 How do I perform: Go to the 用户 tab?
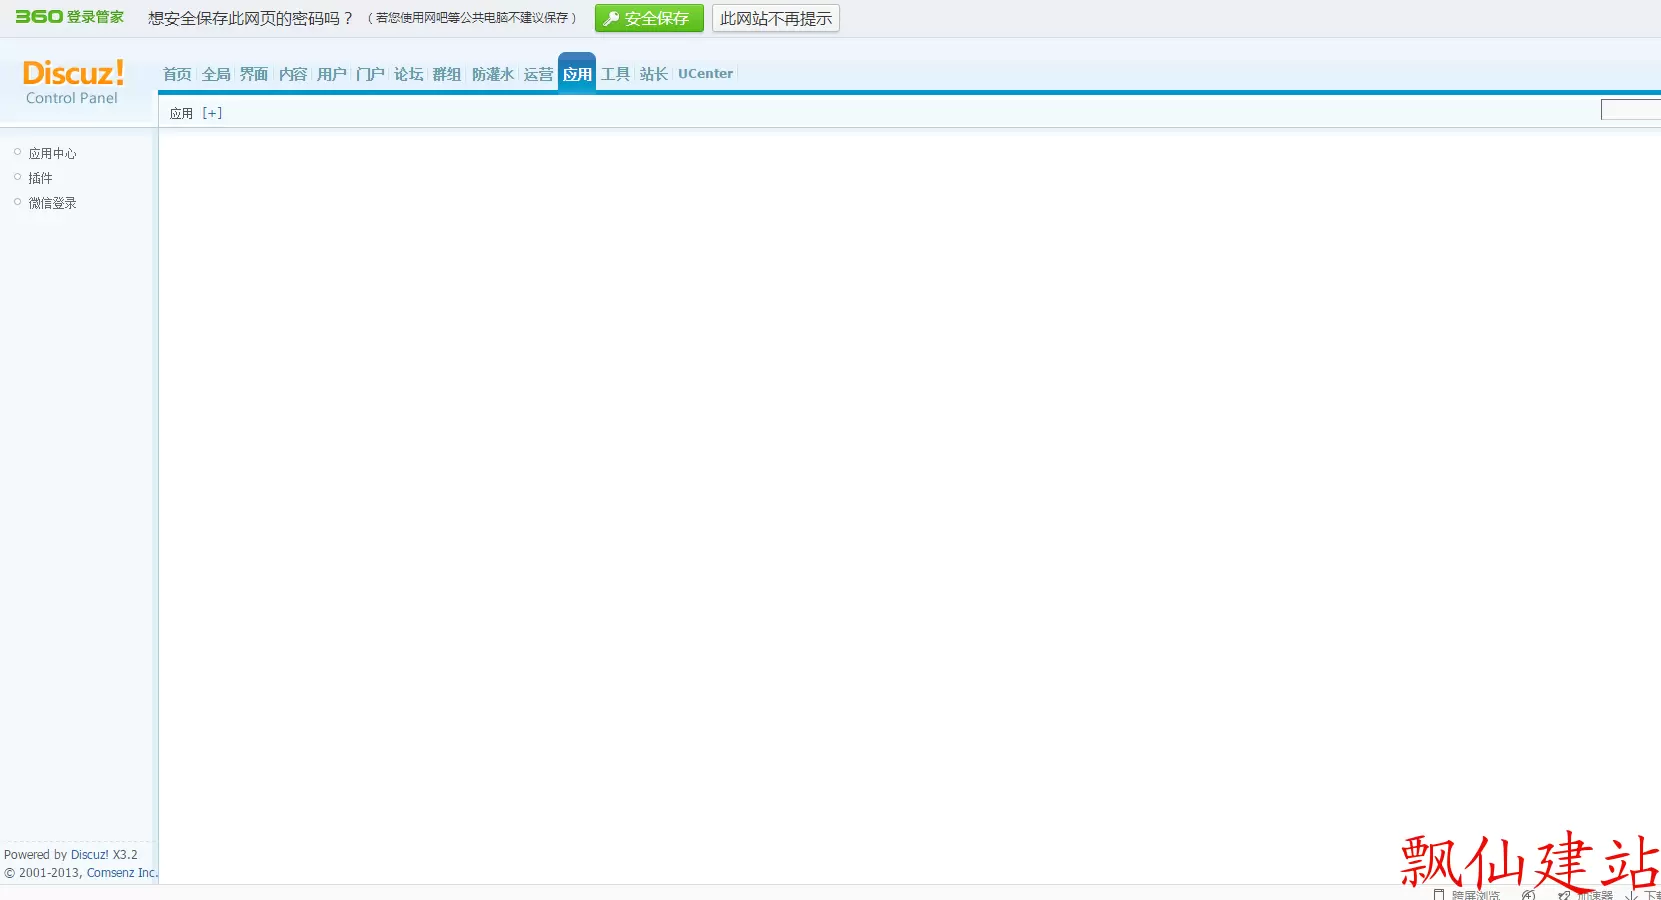pyautogui.click(x=332, y=74)
